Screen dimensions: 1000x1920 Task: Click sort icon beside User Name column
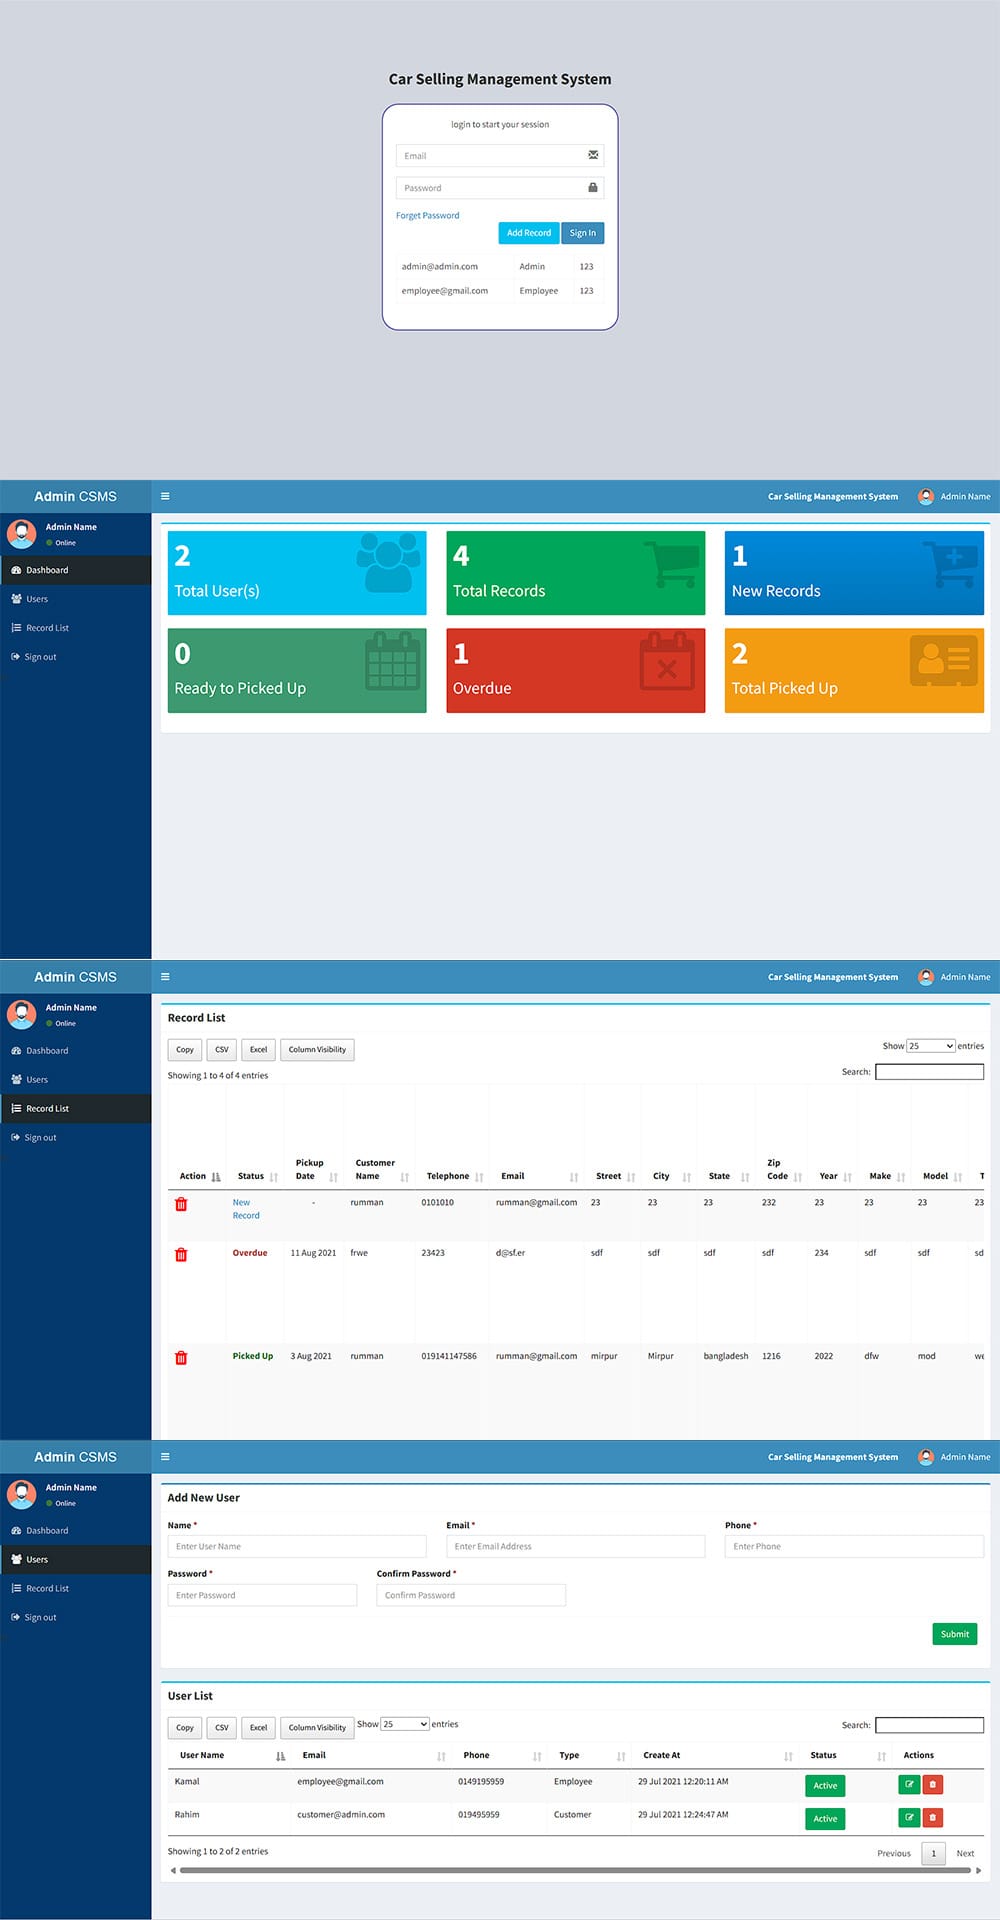280,1756
